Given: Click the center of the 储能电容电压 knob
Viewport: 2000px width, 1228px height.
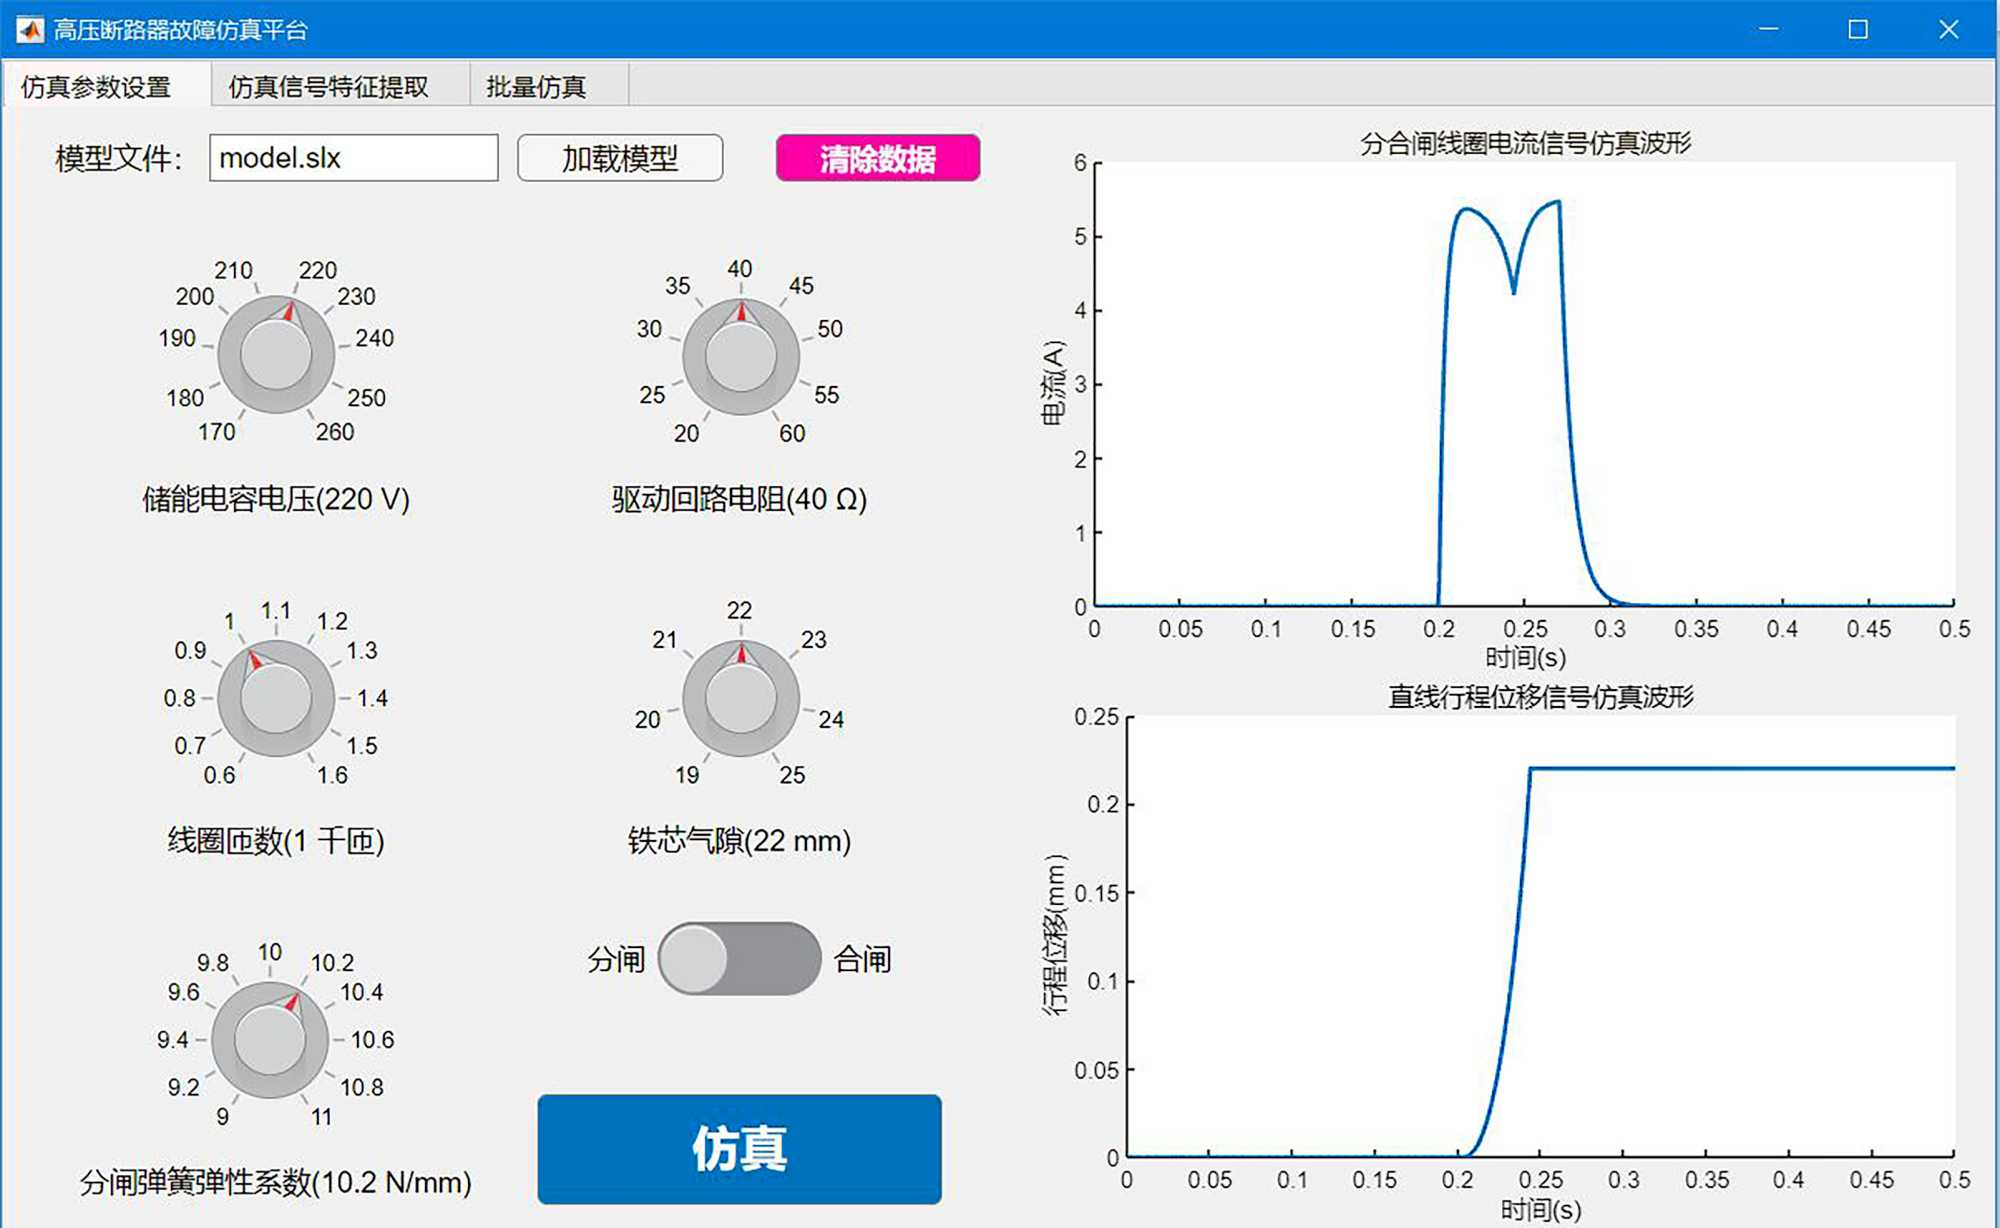Looking at the screenshot, I should point(276,354).
